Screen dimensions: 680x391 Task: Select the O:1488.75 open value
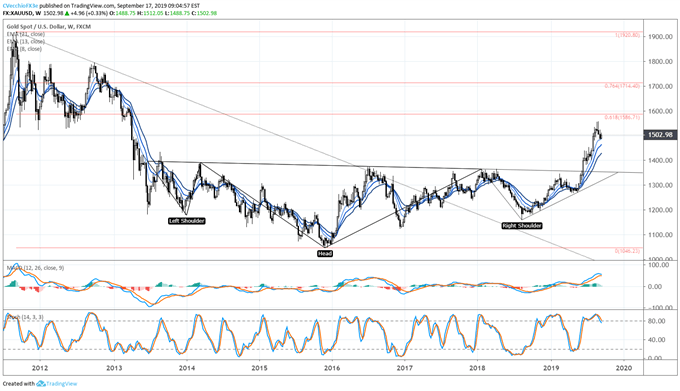coord(122,13)
